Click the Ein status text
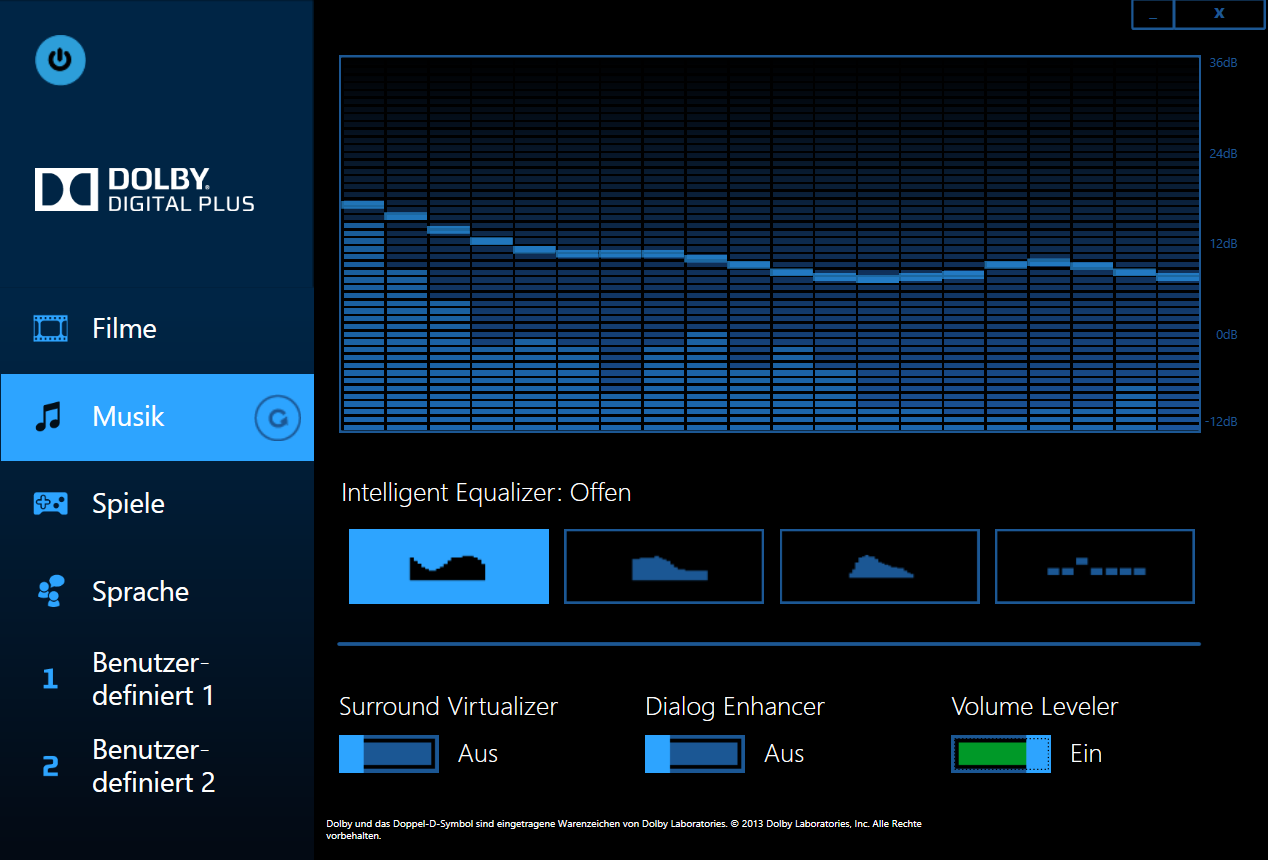 coord(1086,754)
